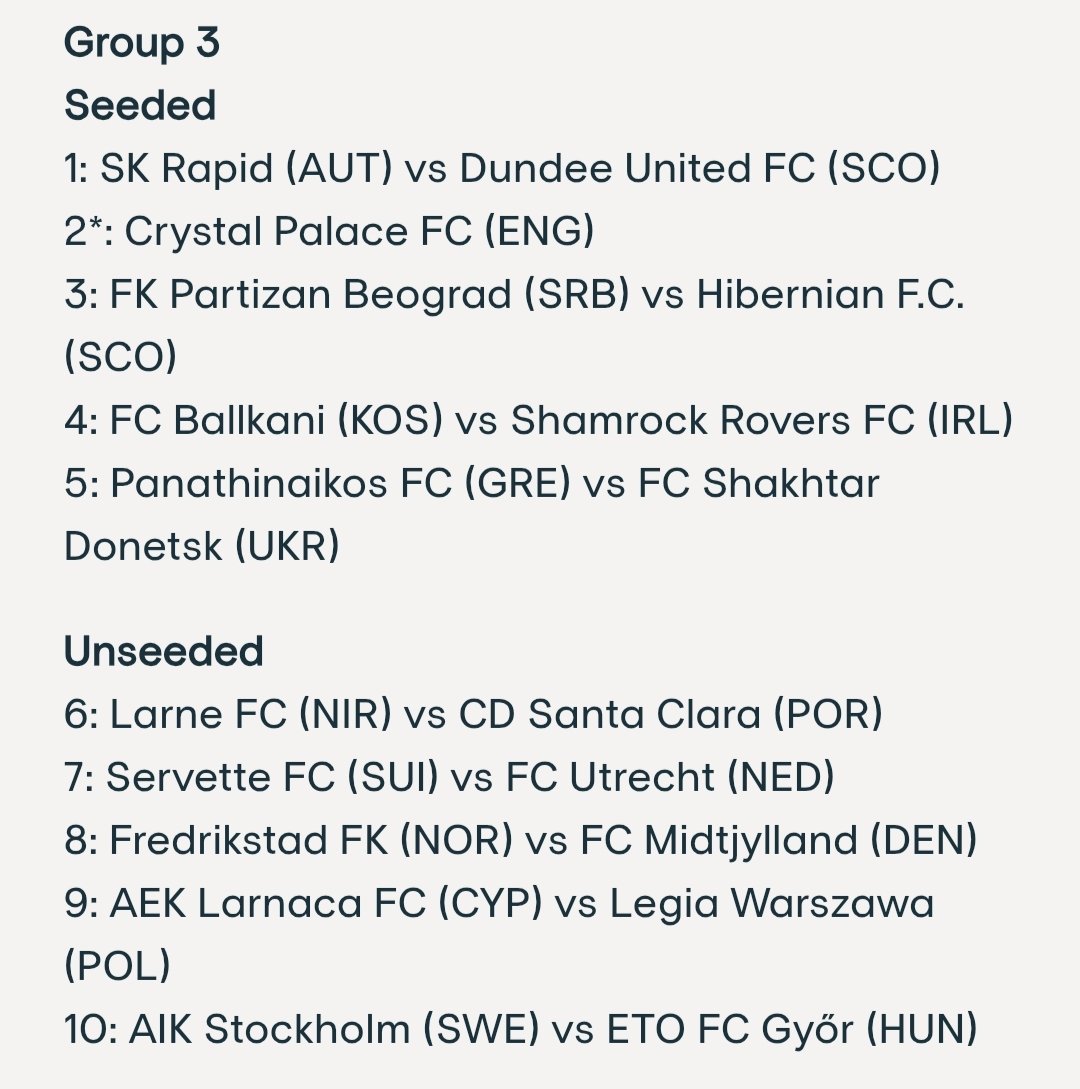Click the Fredrikstad FK vs FC Midtjylland line
This screenshot has width=1080, height=1089.
coord(520,840)
